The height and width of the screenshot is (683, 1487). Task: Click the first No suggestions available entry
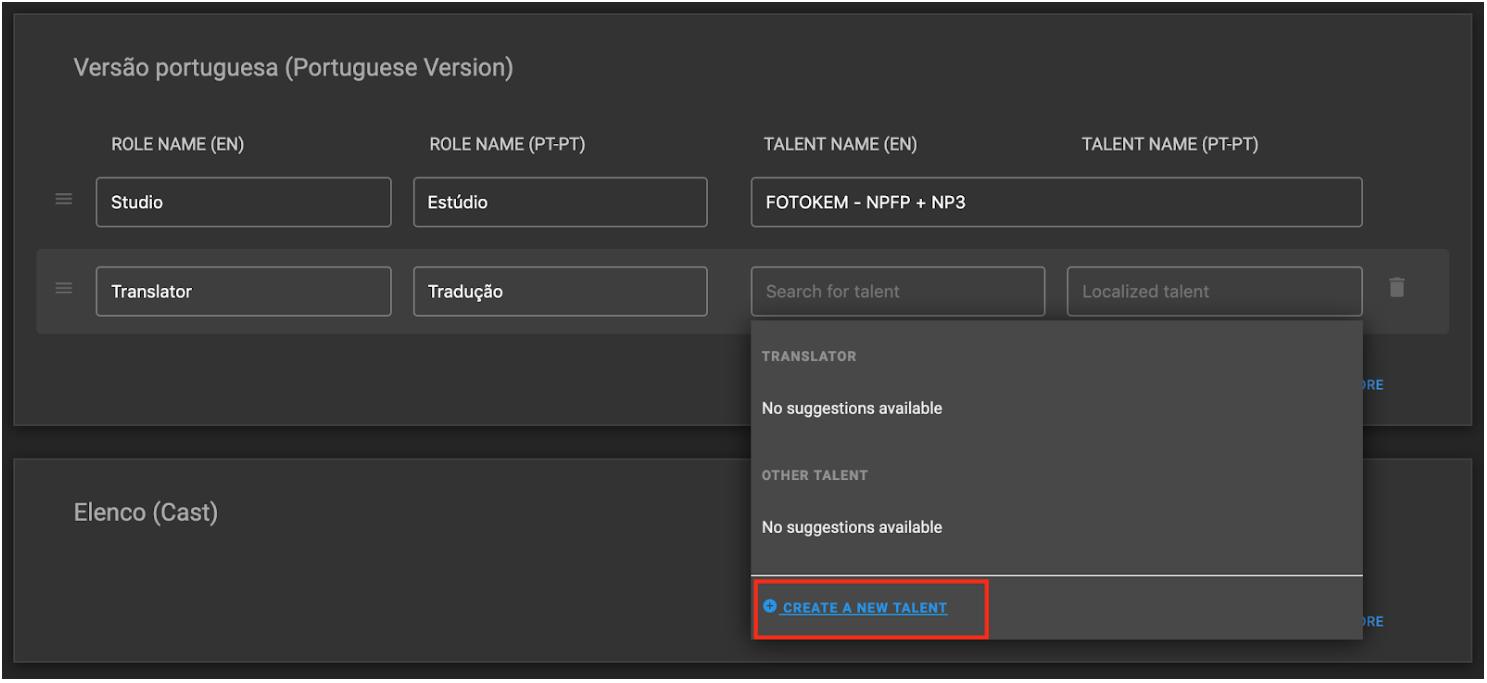851,408
